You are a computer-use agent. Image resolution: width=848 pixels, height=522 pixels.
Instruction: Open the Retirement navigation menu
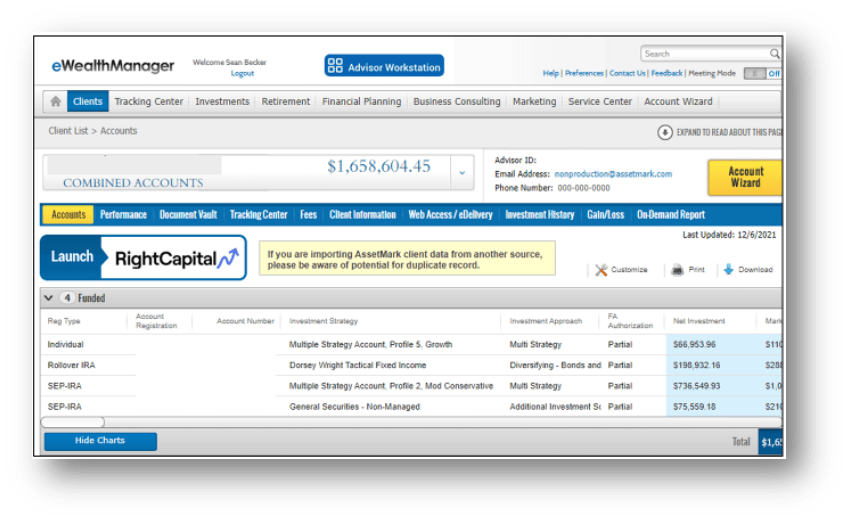click(286, 101)
